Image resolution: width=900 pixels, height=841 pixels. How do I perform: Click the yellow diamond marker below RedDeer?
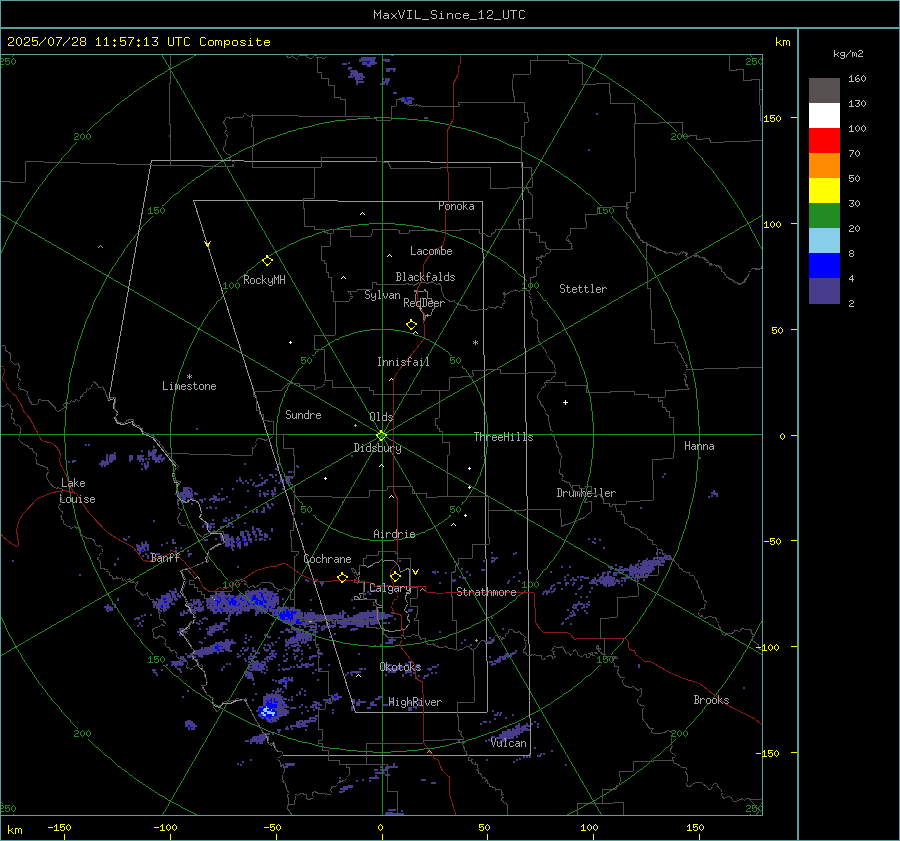coord(412,325)
